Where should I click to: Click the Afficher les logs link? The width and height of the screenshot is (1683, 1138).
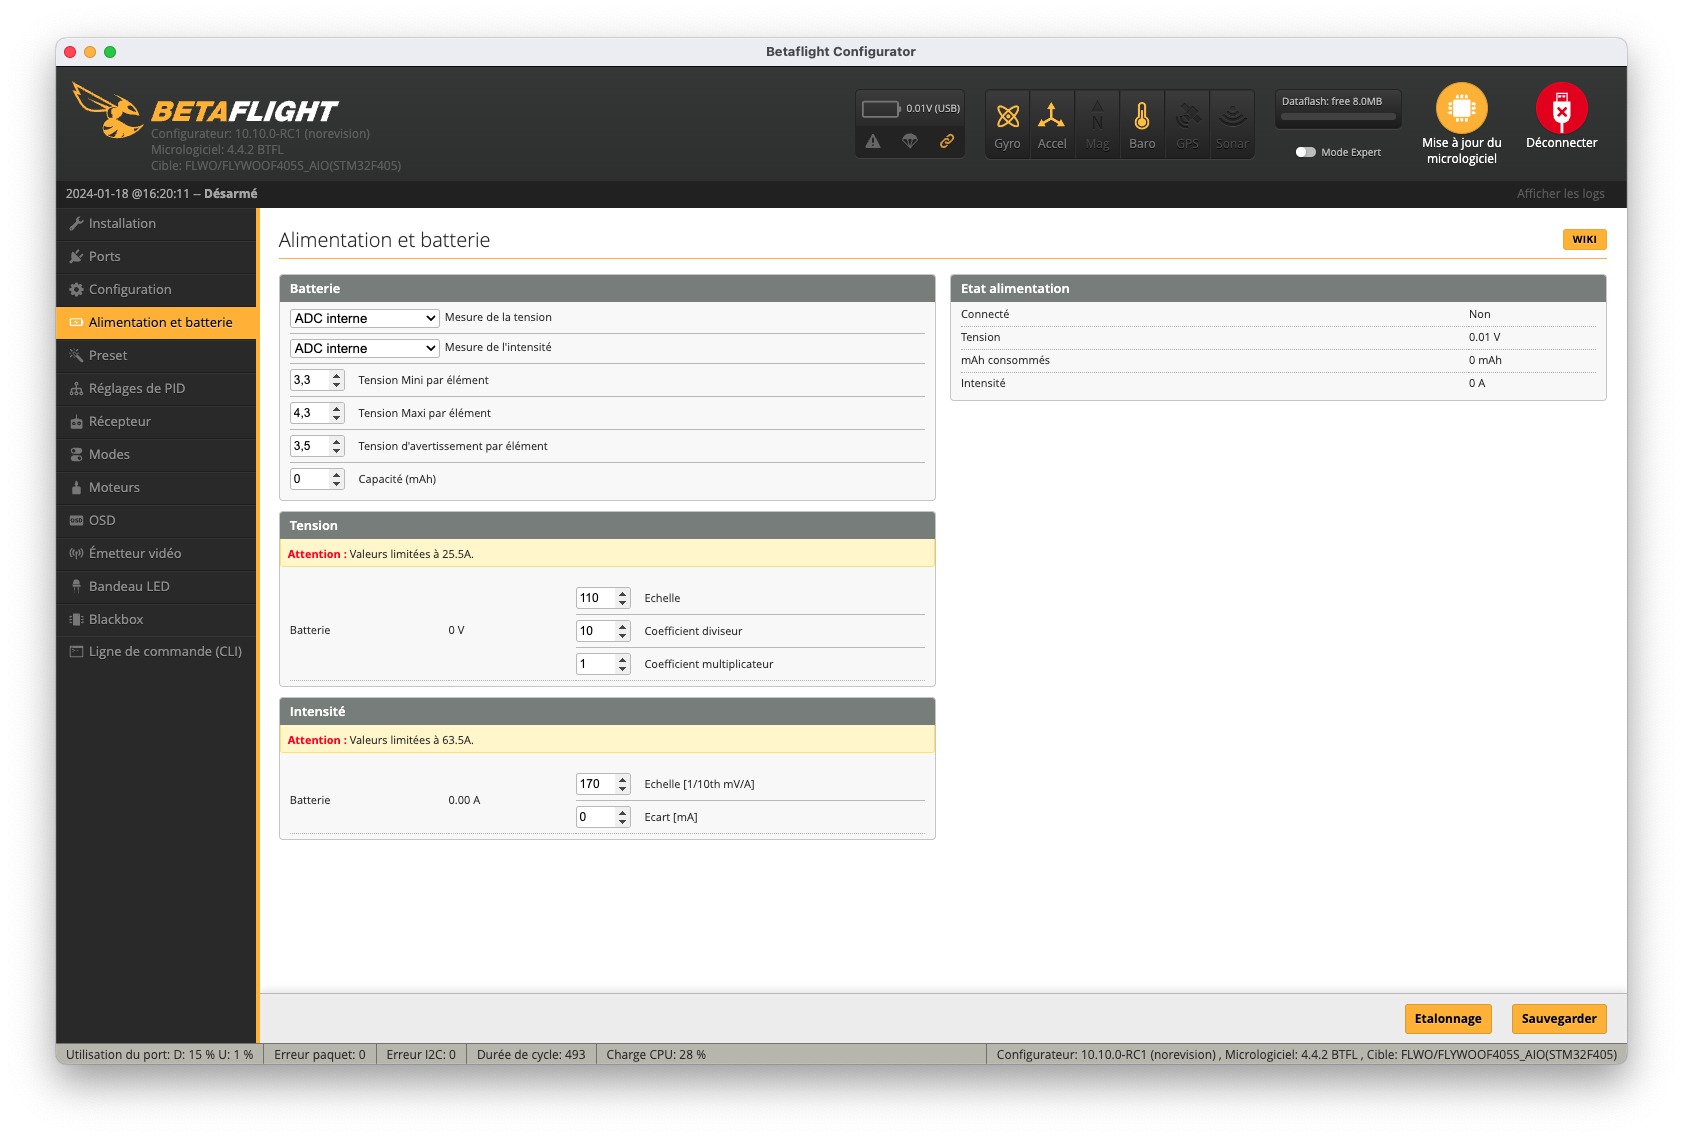click(1560, 194)
